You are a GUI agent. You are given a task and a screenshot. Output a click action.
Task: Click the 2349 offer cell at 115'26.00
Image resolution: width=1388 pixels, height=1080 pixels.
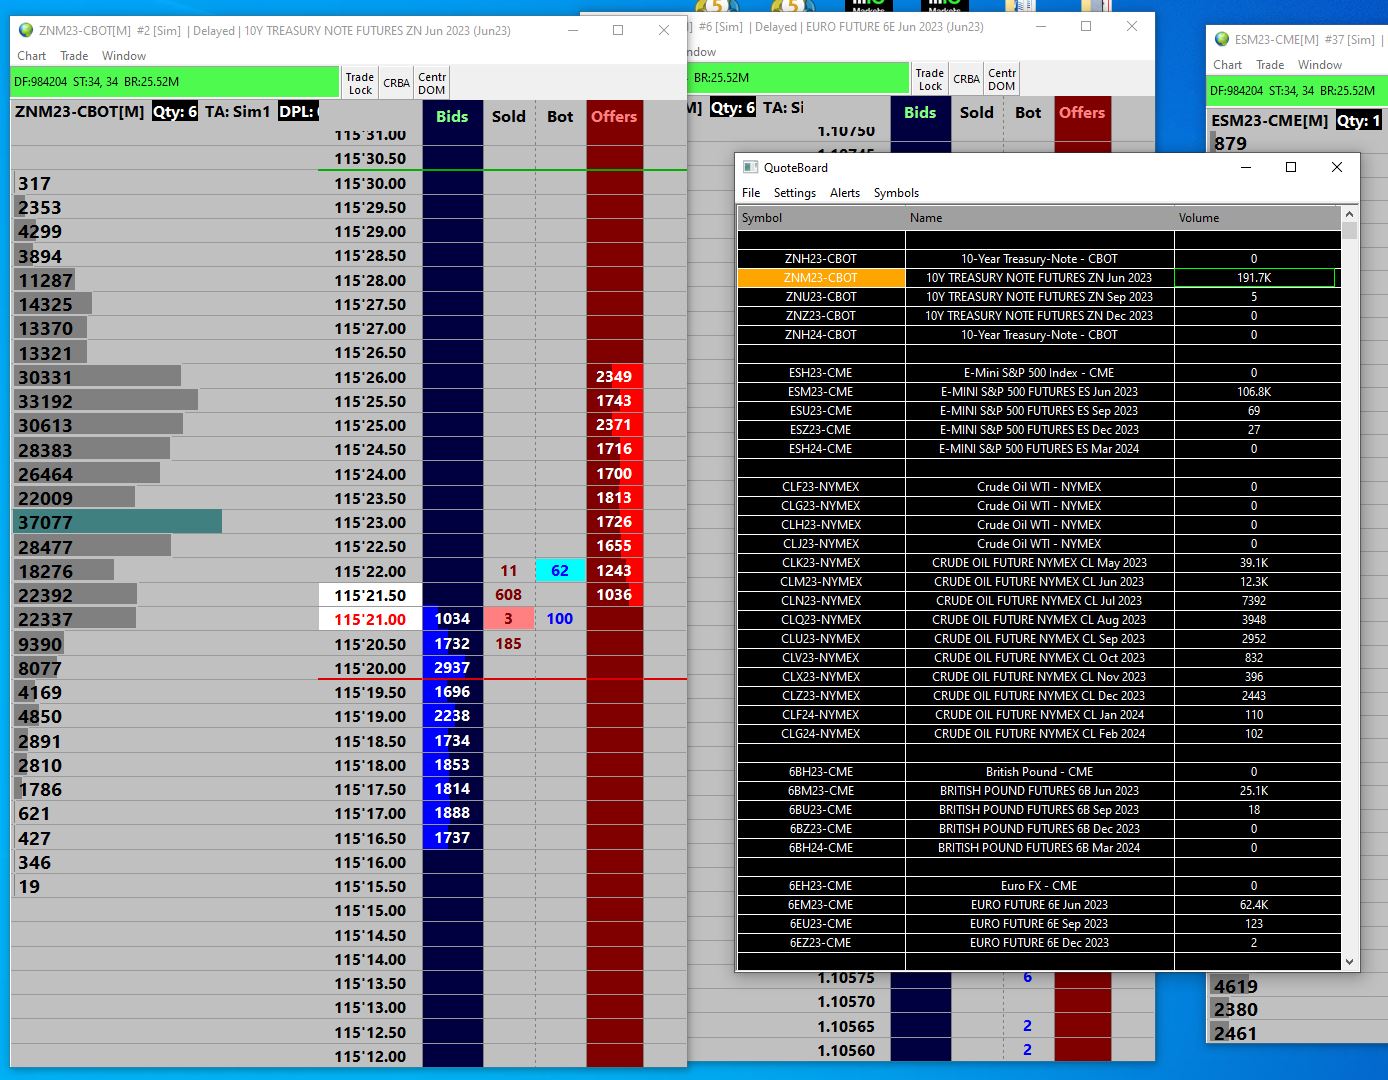(x=614, y=377)
